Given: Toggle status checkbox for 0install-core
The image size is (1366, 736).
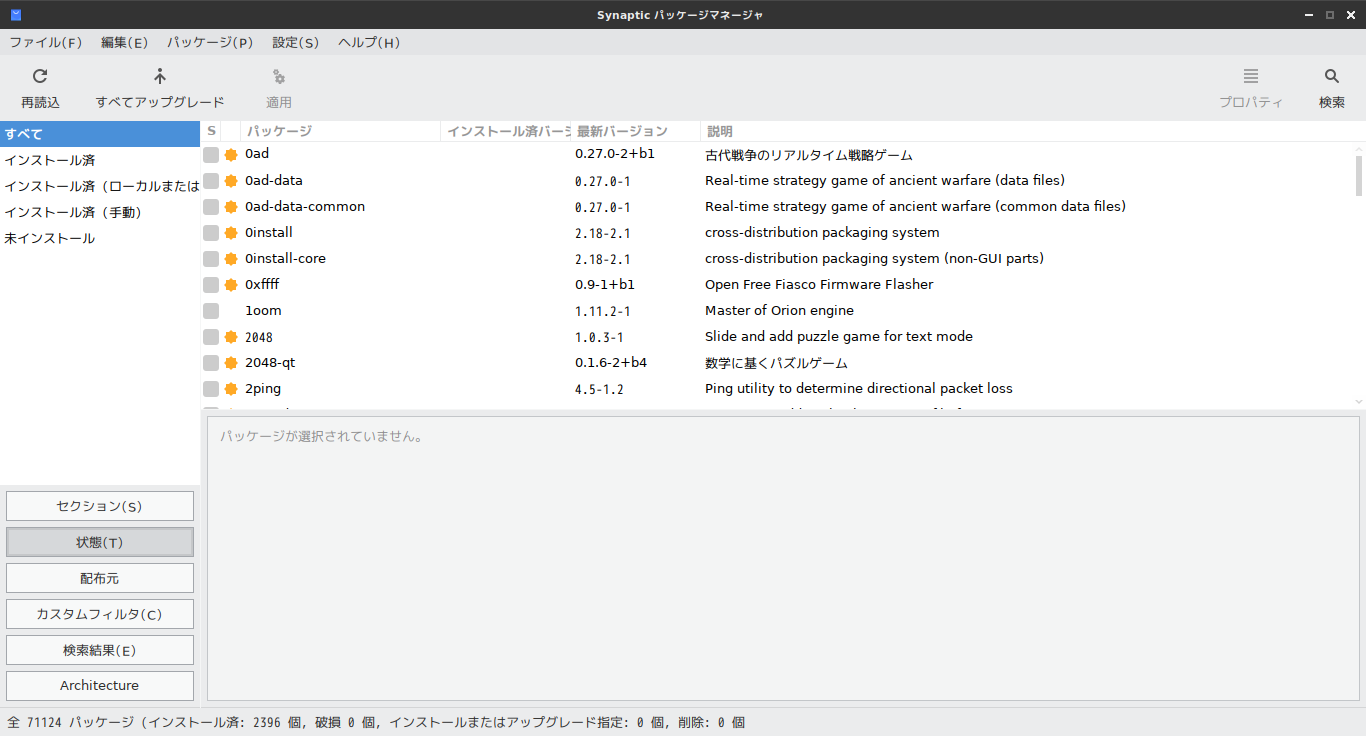Looking at the screenshot, I should (211, 259).
